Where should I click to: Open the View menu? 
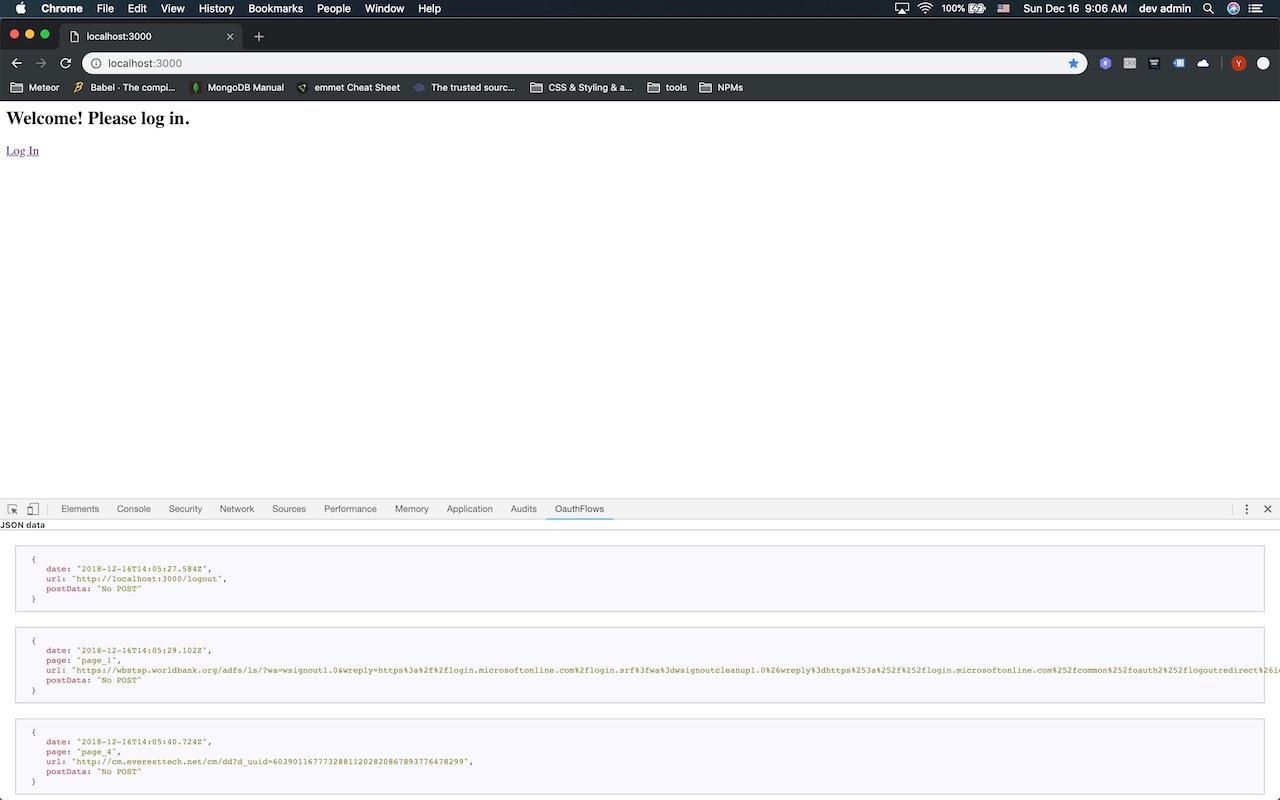click(x=173, y=8)
